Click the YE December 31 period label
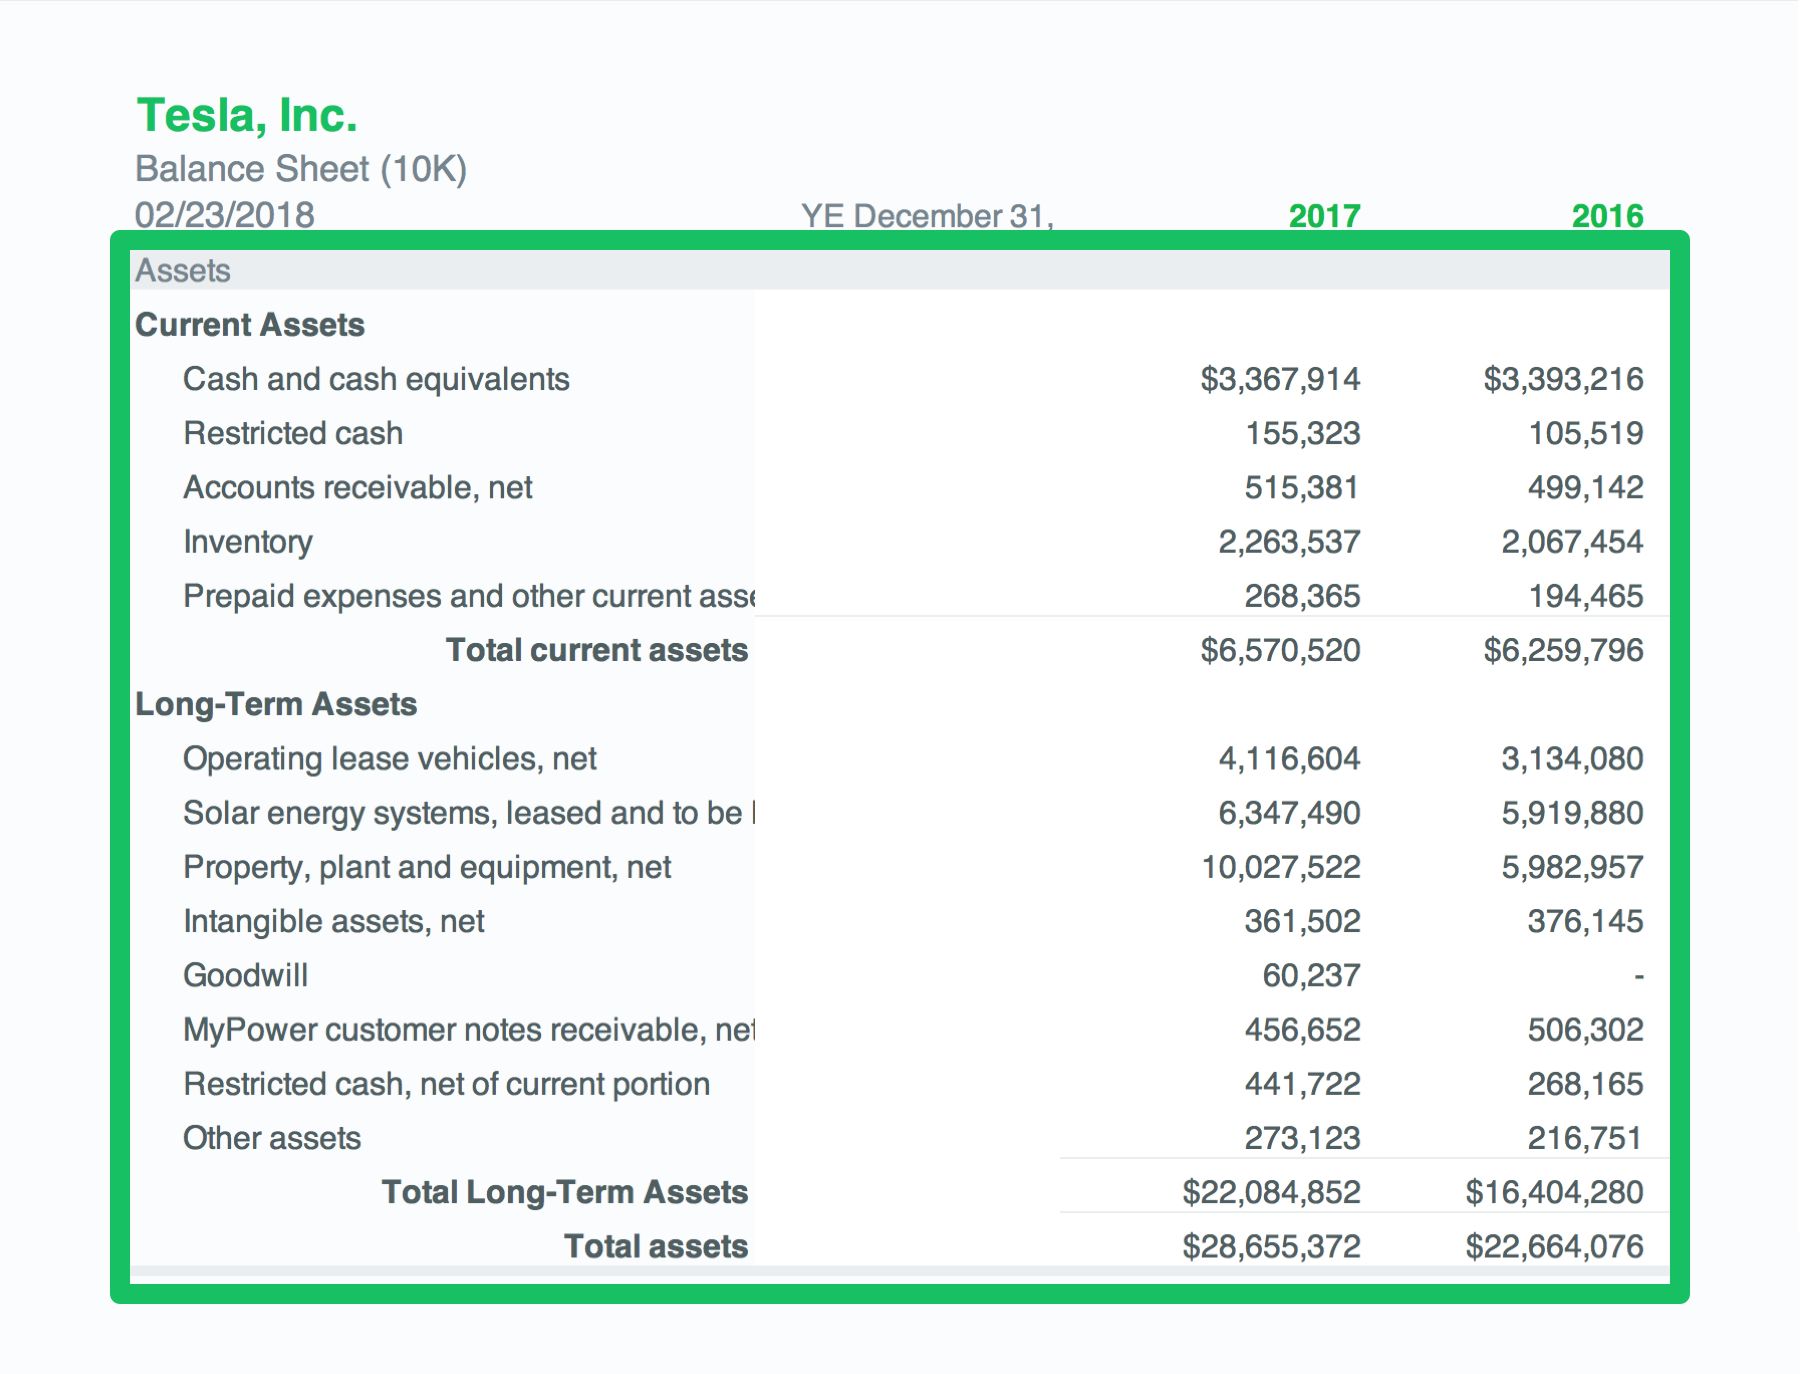The height and width of the screenshot is (1374, 1800). pos(926,216)
